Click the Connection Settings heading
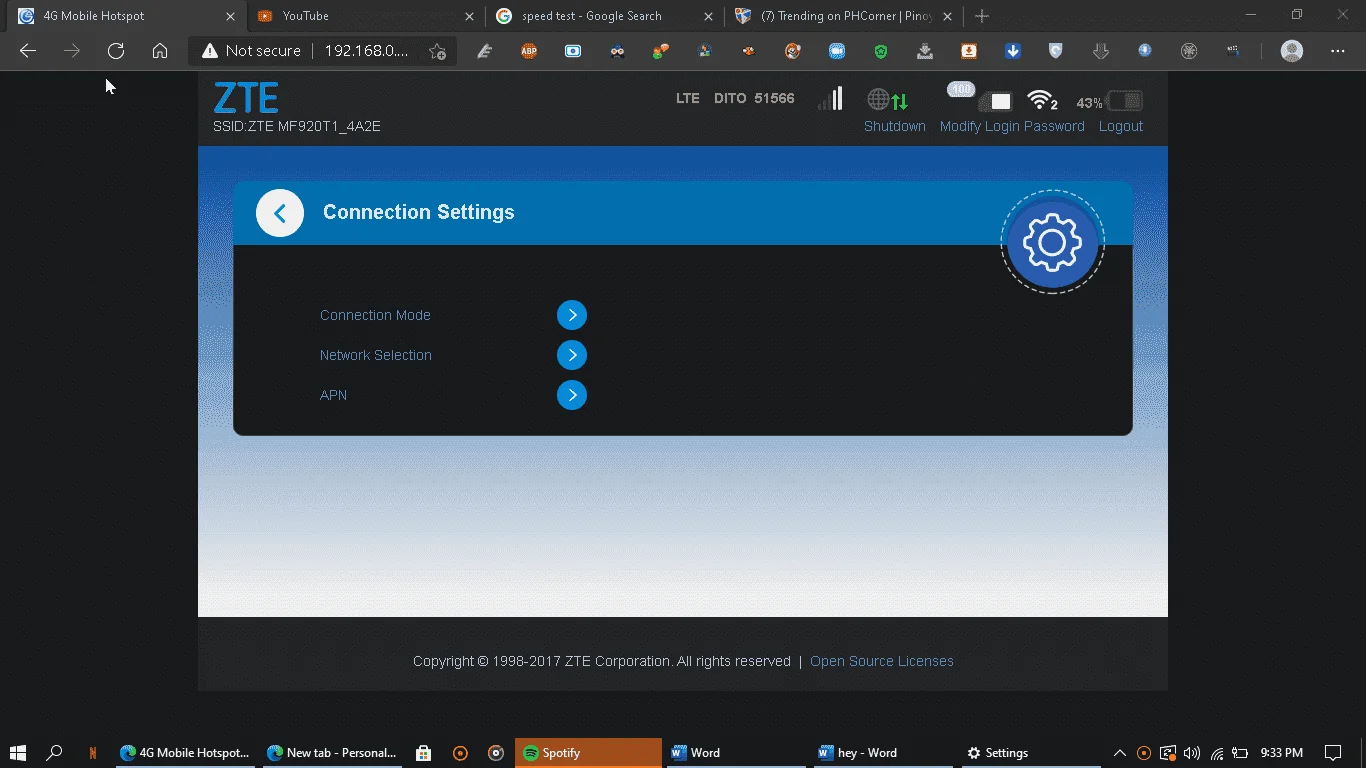 coord(419,212)
